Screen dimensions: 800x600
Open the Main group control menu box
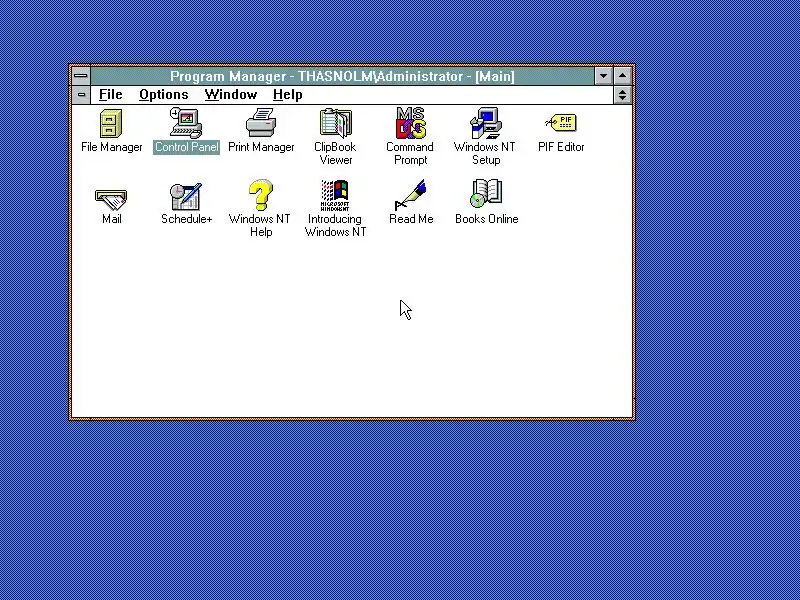[x=81, y=94]
